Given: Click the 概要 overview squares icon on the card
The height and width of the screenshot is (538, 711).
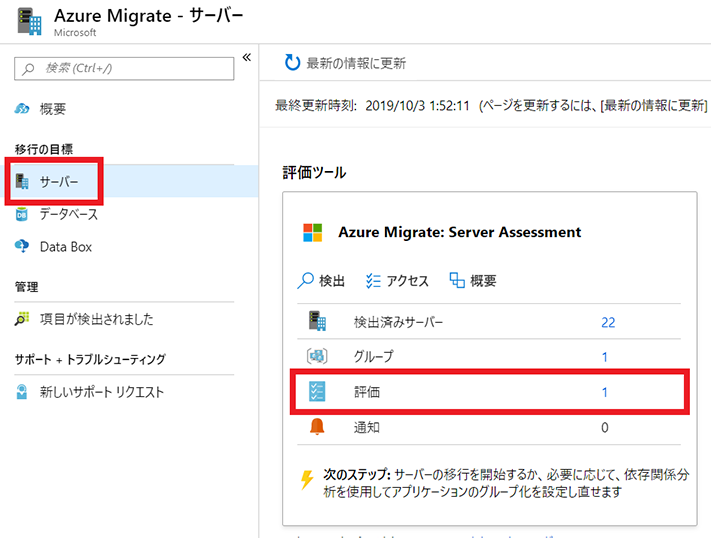Looking at the screenshot, I should [x=457, y=280].
